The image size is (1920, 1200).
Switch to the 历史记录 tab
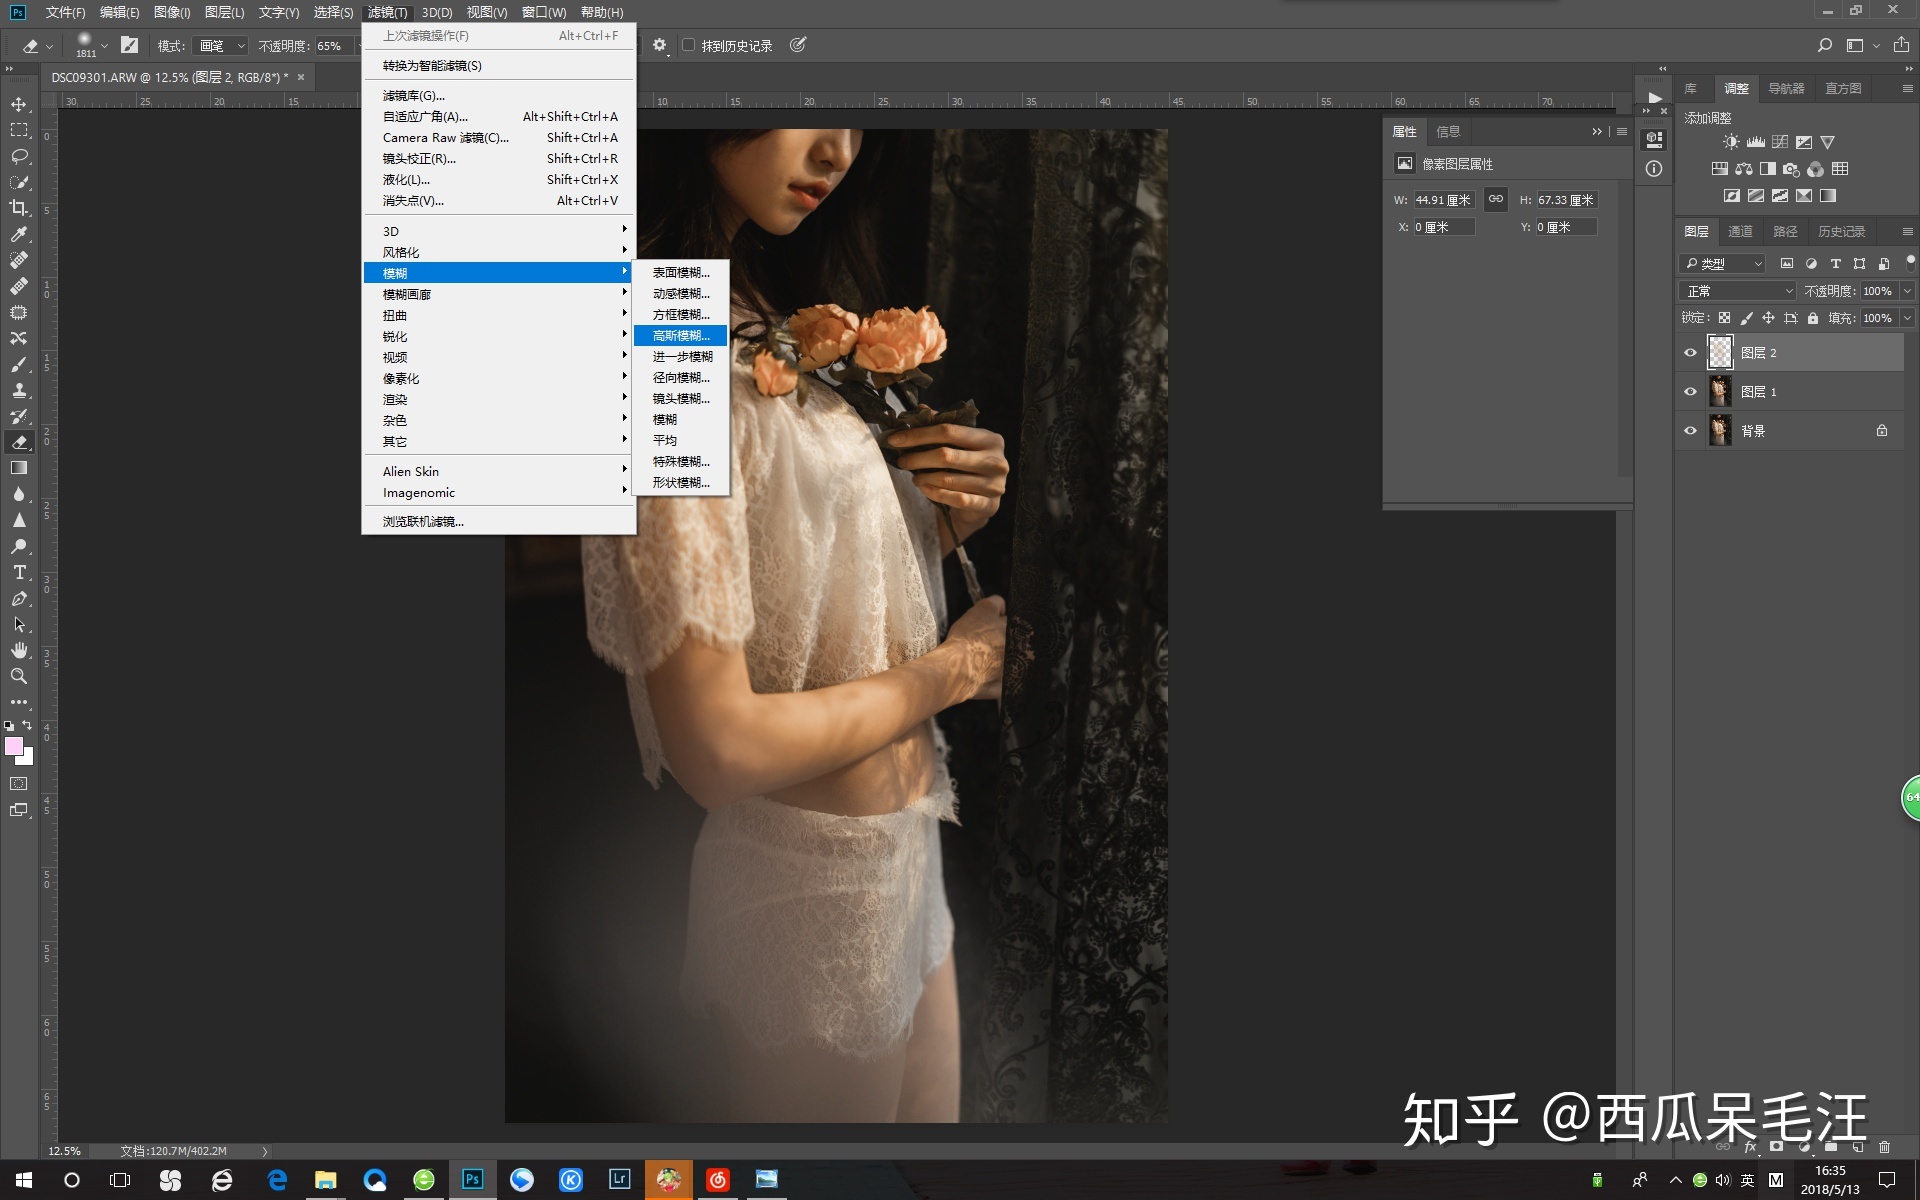click(1841, 231)
